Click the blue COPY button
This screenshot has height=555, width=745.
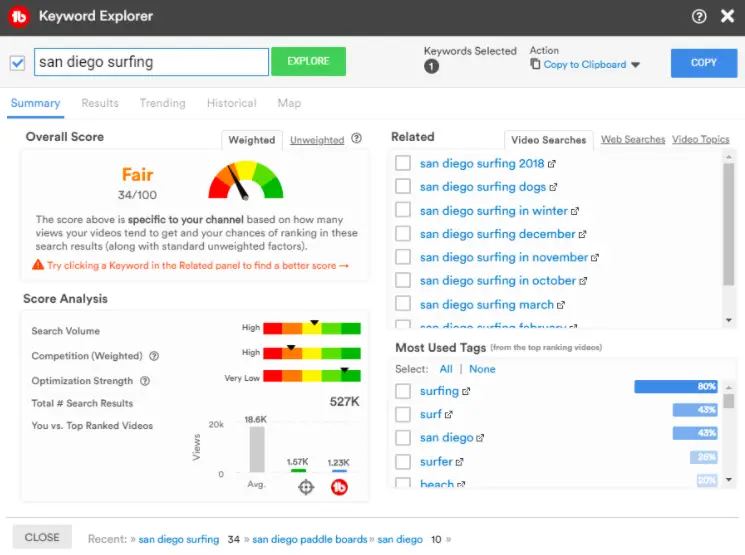point(704,63)
